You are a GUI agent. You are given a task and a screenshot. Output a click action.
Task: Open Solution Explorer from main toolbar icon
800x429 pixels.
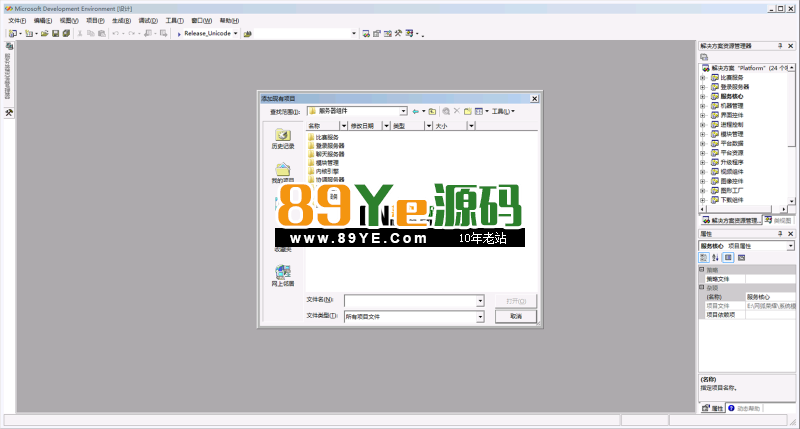[366, 34]
